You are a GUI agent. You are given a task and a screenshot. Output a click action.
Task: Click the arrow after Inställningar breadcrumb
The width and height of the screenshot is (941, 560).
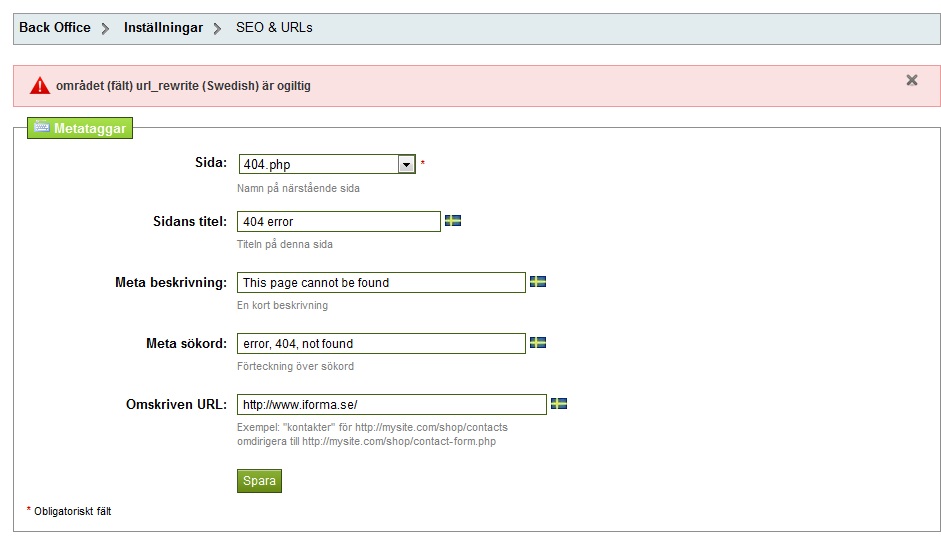tap(217, 28)
